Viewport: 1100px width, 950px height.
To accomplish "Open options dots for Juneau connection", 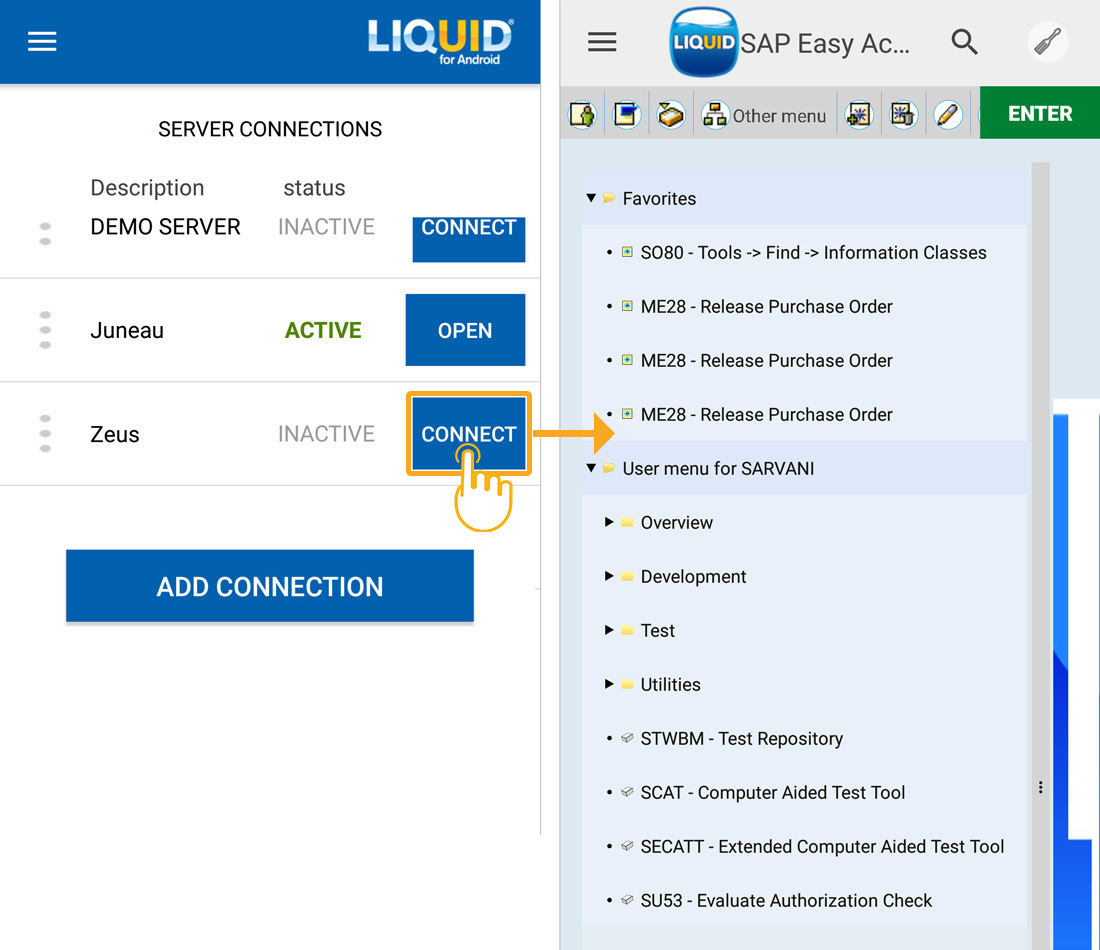I will click(x=45, y=330).
